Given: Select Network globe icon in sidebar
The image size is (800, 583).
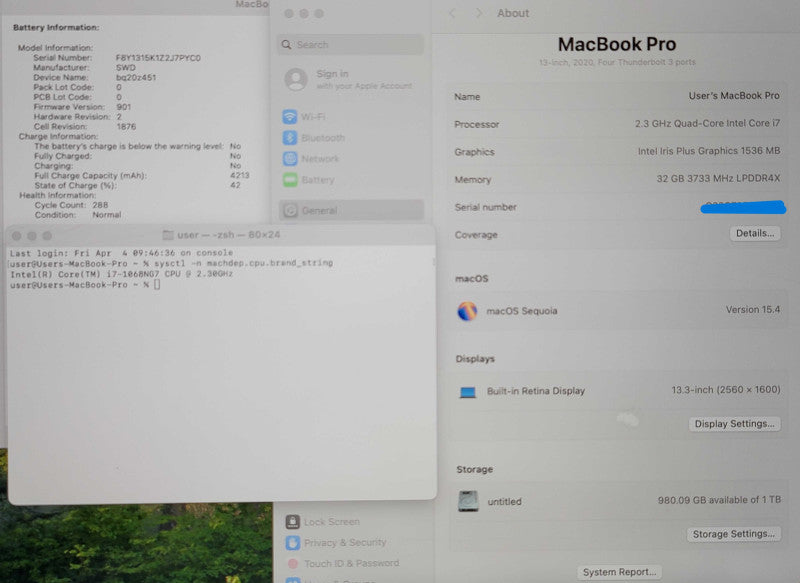Looking at the screenshot, I should 290,159.
